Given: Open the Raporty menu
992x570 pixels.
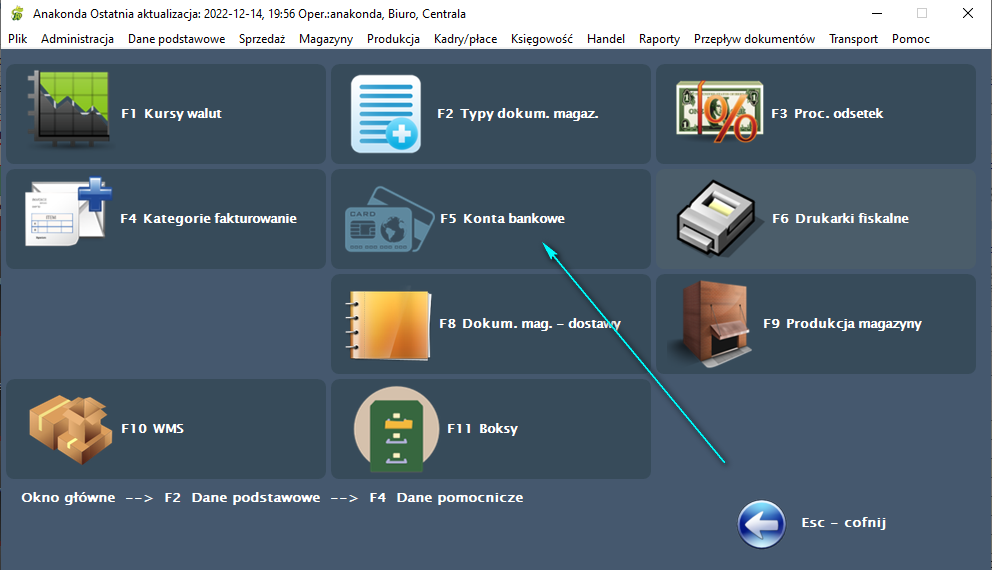Looking at the screenshot, I should tap(659, 39).
